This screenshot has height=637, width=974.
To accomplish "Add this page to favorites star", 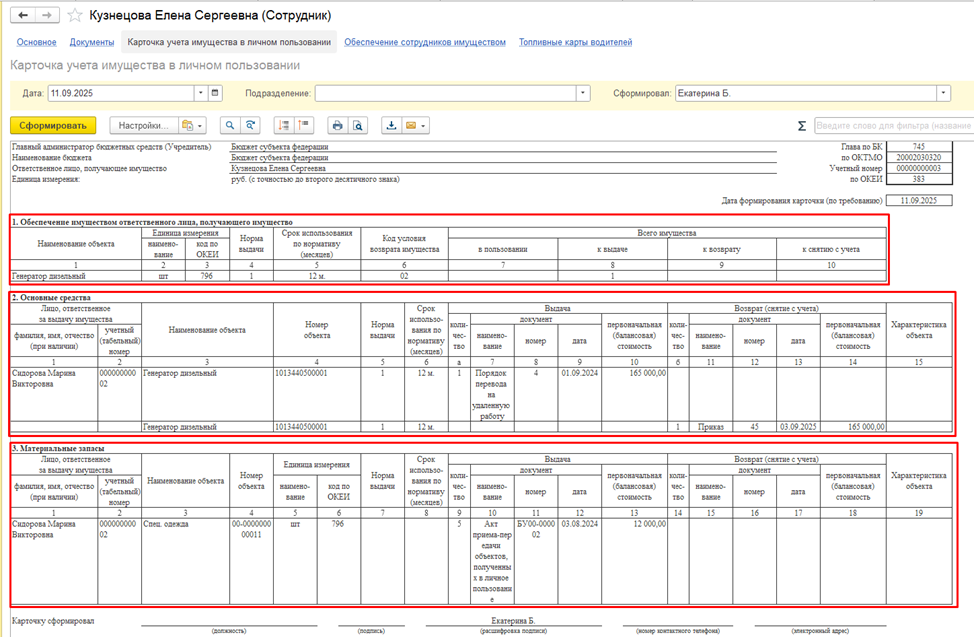I will pyautogui.click(x=75, y=16).
